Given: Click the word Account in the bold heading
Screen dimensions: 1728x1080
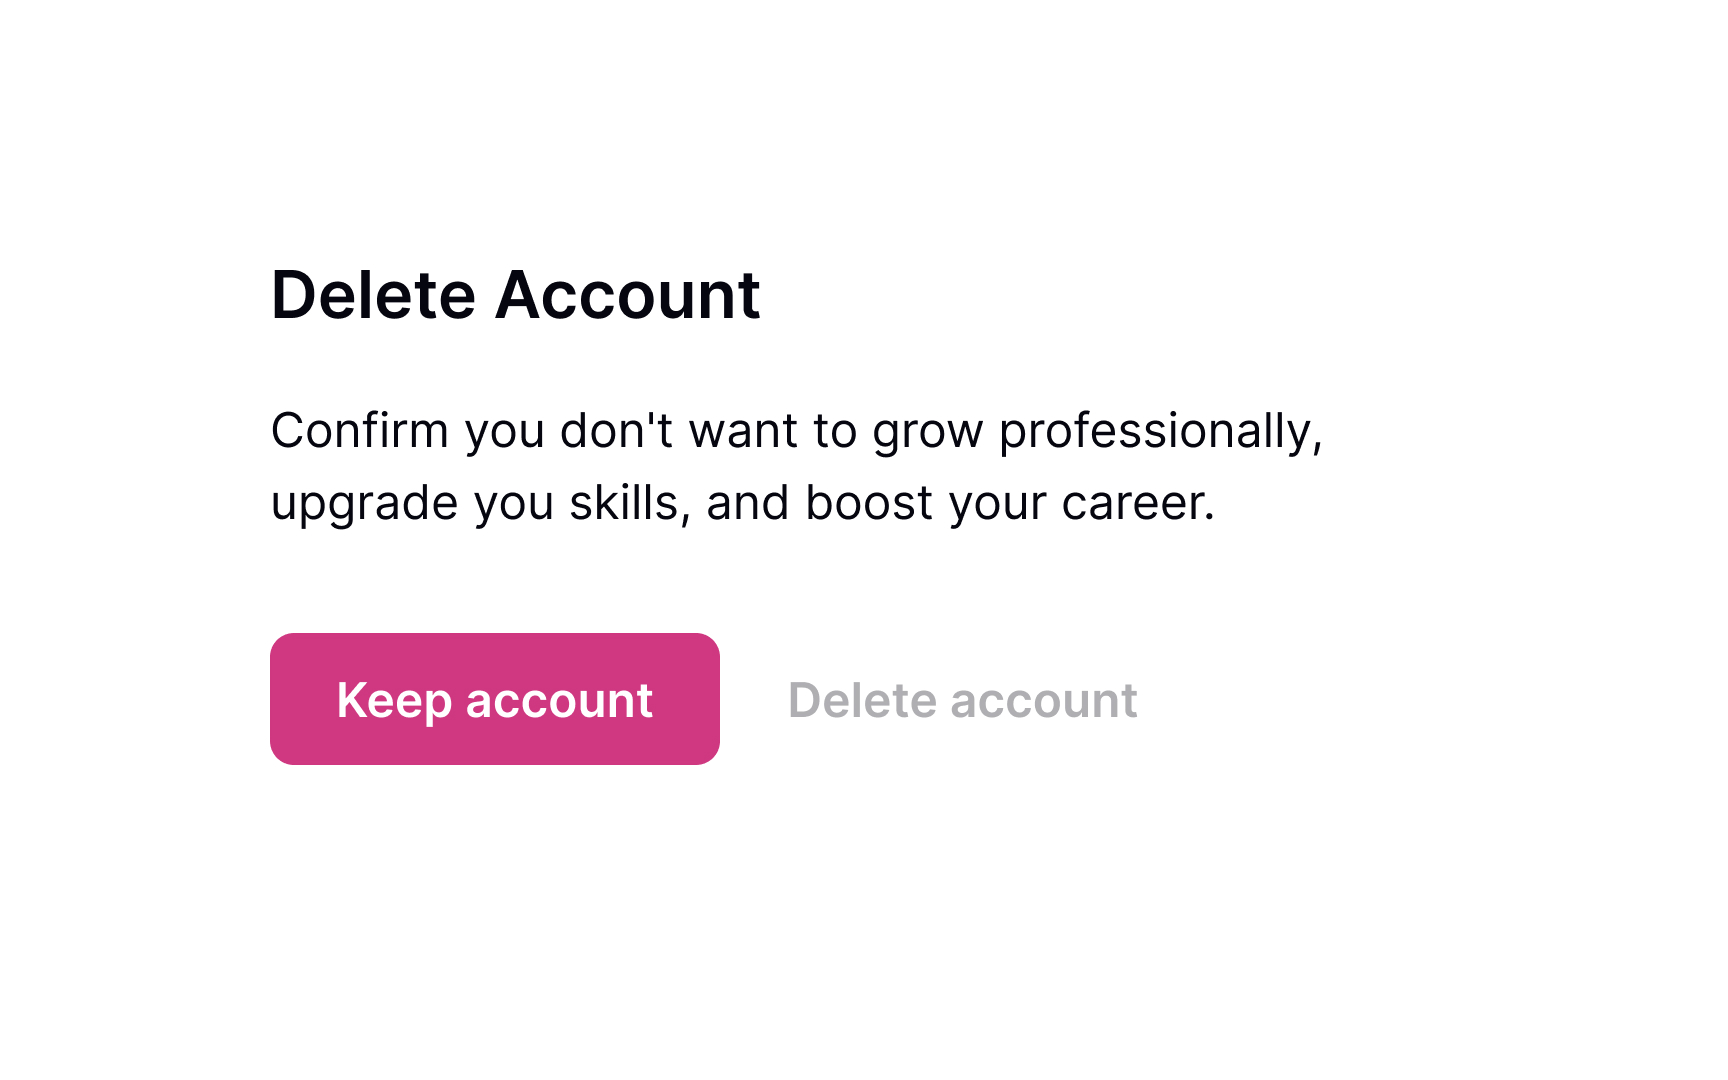Looking at the screenshot, I should [627, 295].
